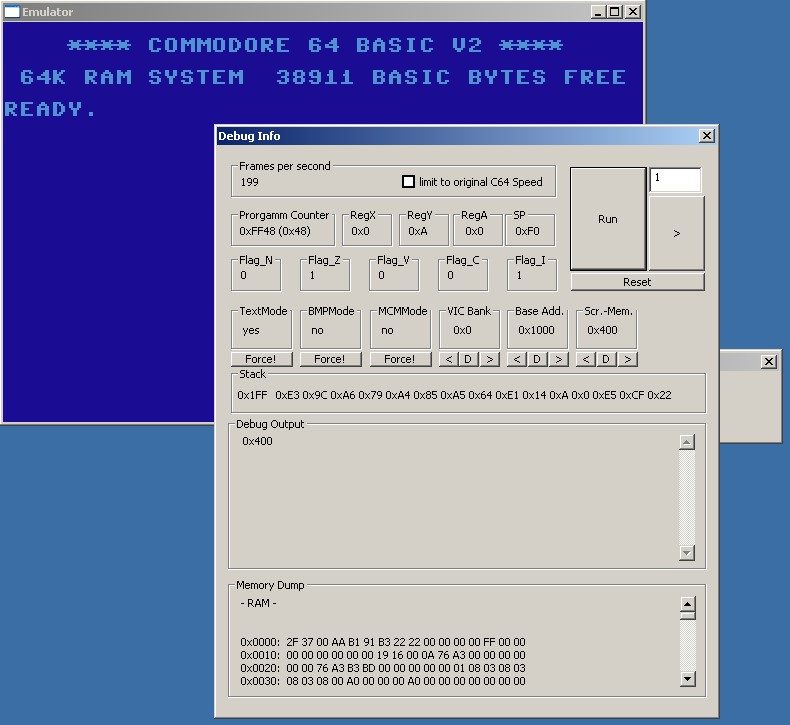Click D button under VIC Bank
This screenshot has width=790, height=725.
coord(468,359)
